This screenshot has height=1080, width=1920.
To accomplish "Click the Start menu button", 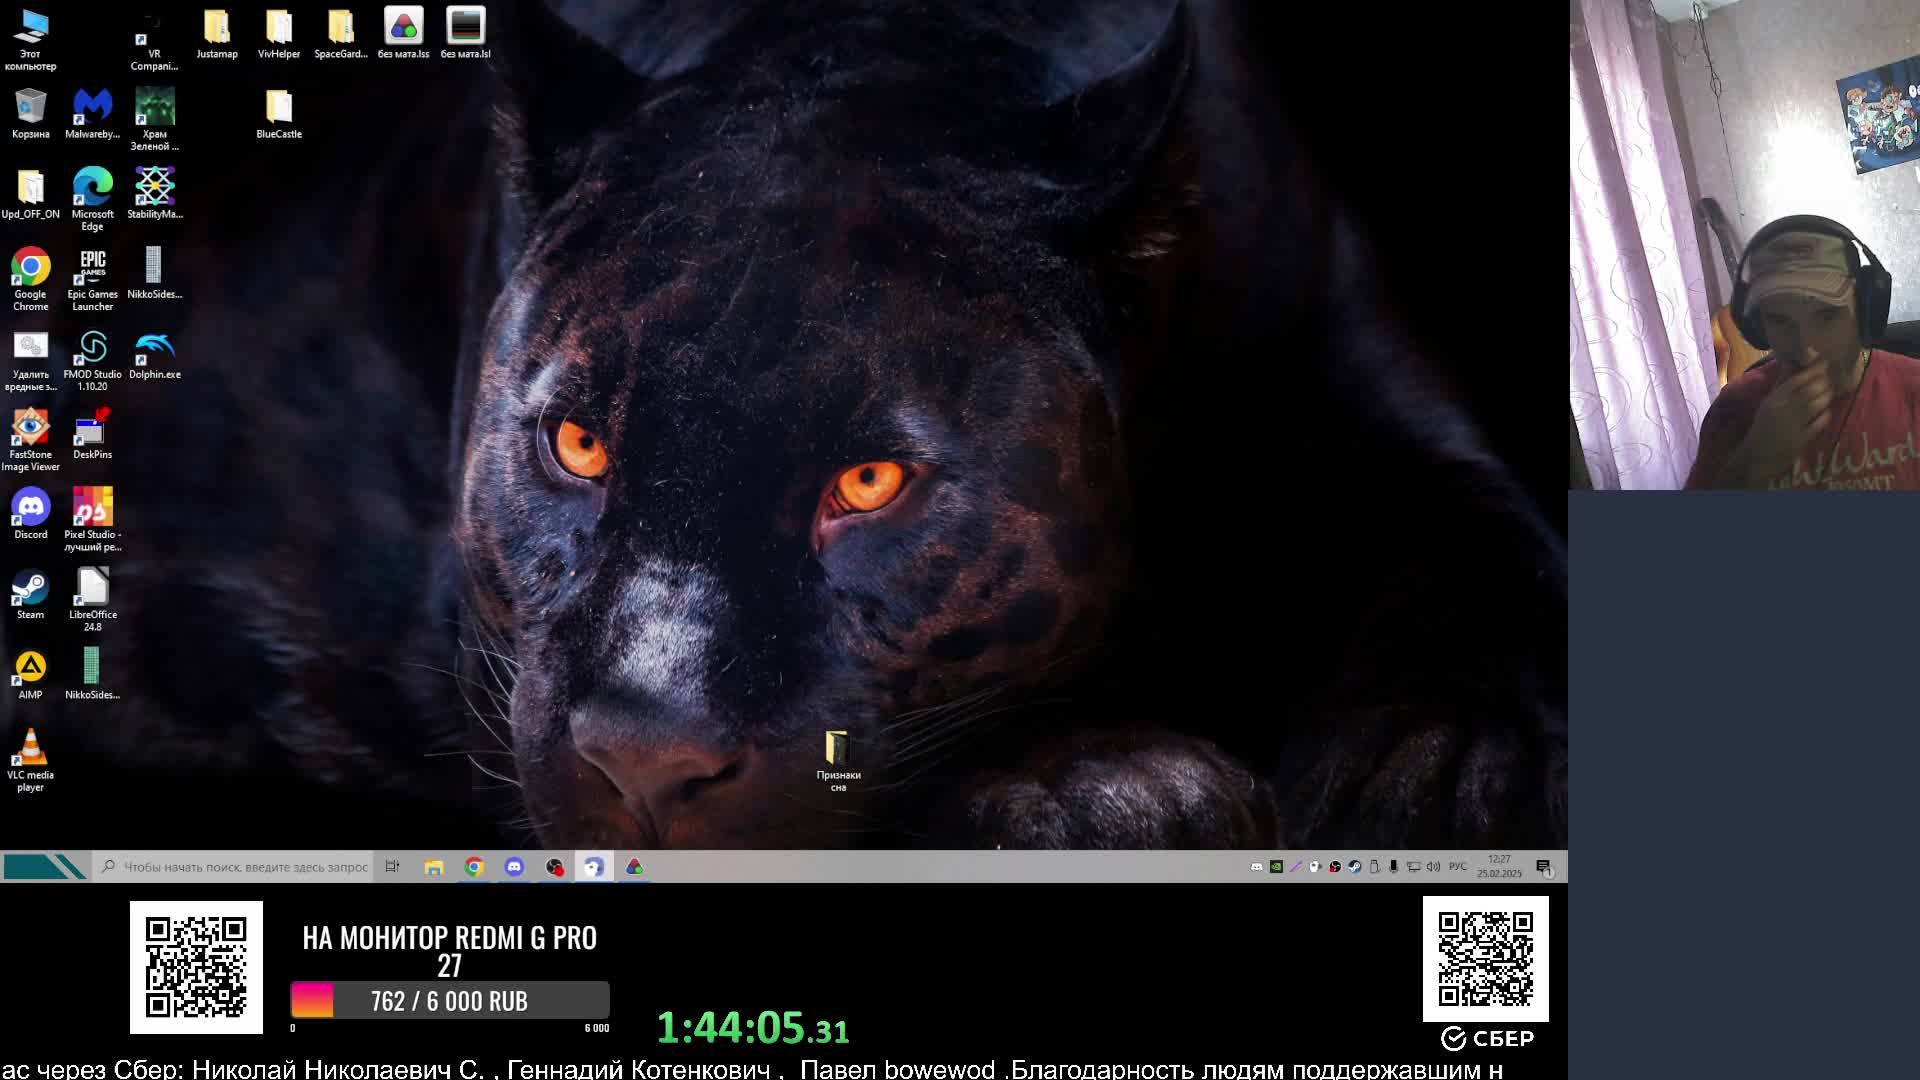I will coord(45,867).
